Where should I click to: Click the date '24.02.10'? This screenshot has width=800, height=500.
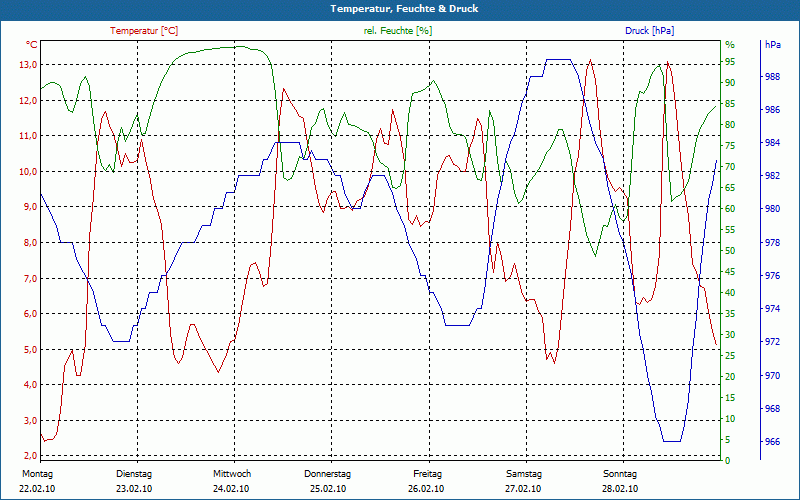point(231,489)
